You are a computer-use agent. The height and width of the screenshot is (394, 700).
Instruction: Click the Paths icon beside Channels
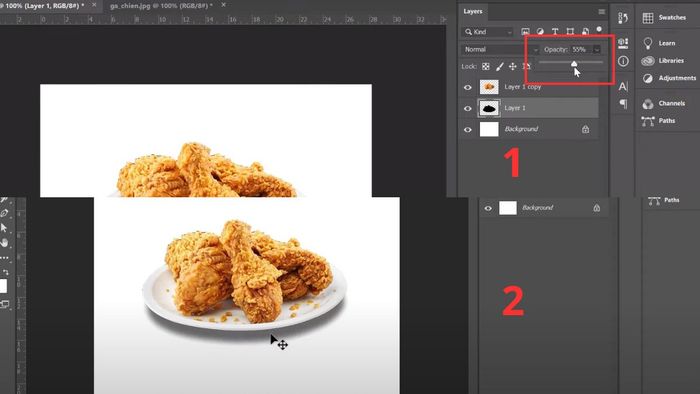click(x=648, y=121)
